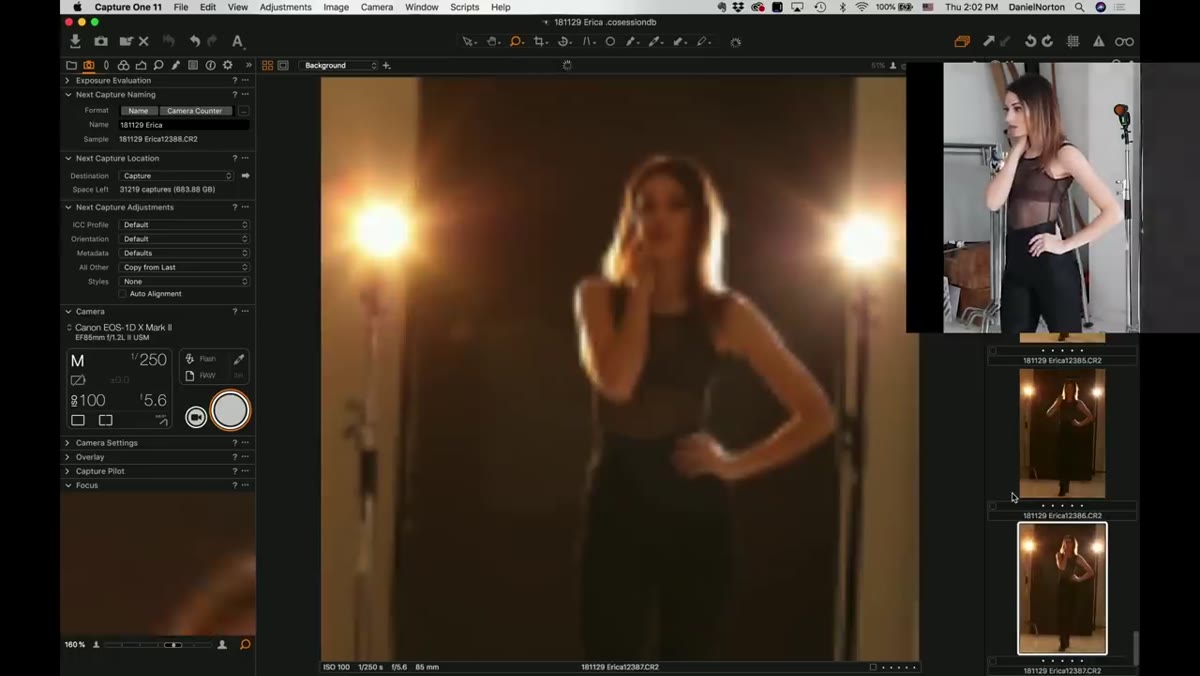Open the All Other 'Copy from Last' dropdown
The height and width of the screenshot is (676, 1200).
pyautogui.click(x=184, y=267)
